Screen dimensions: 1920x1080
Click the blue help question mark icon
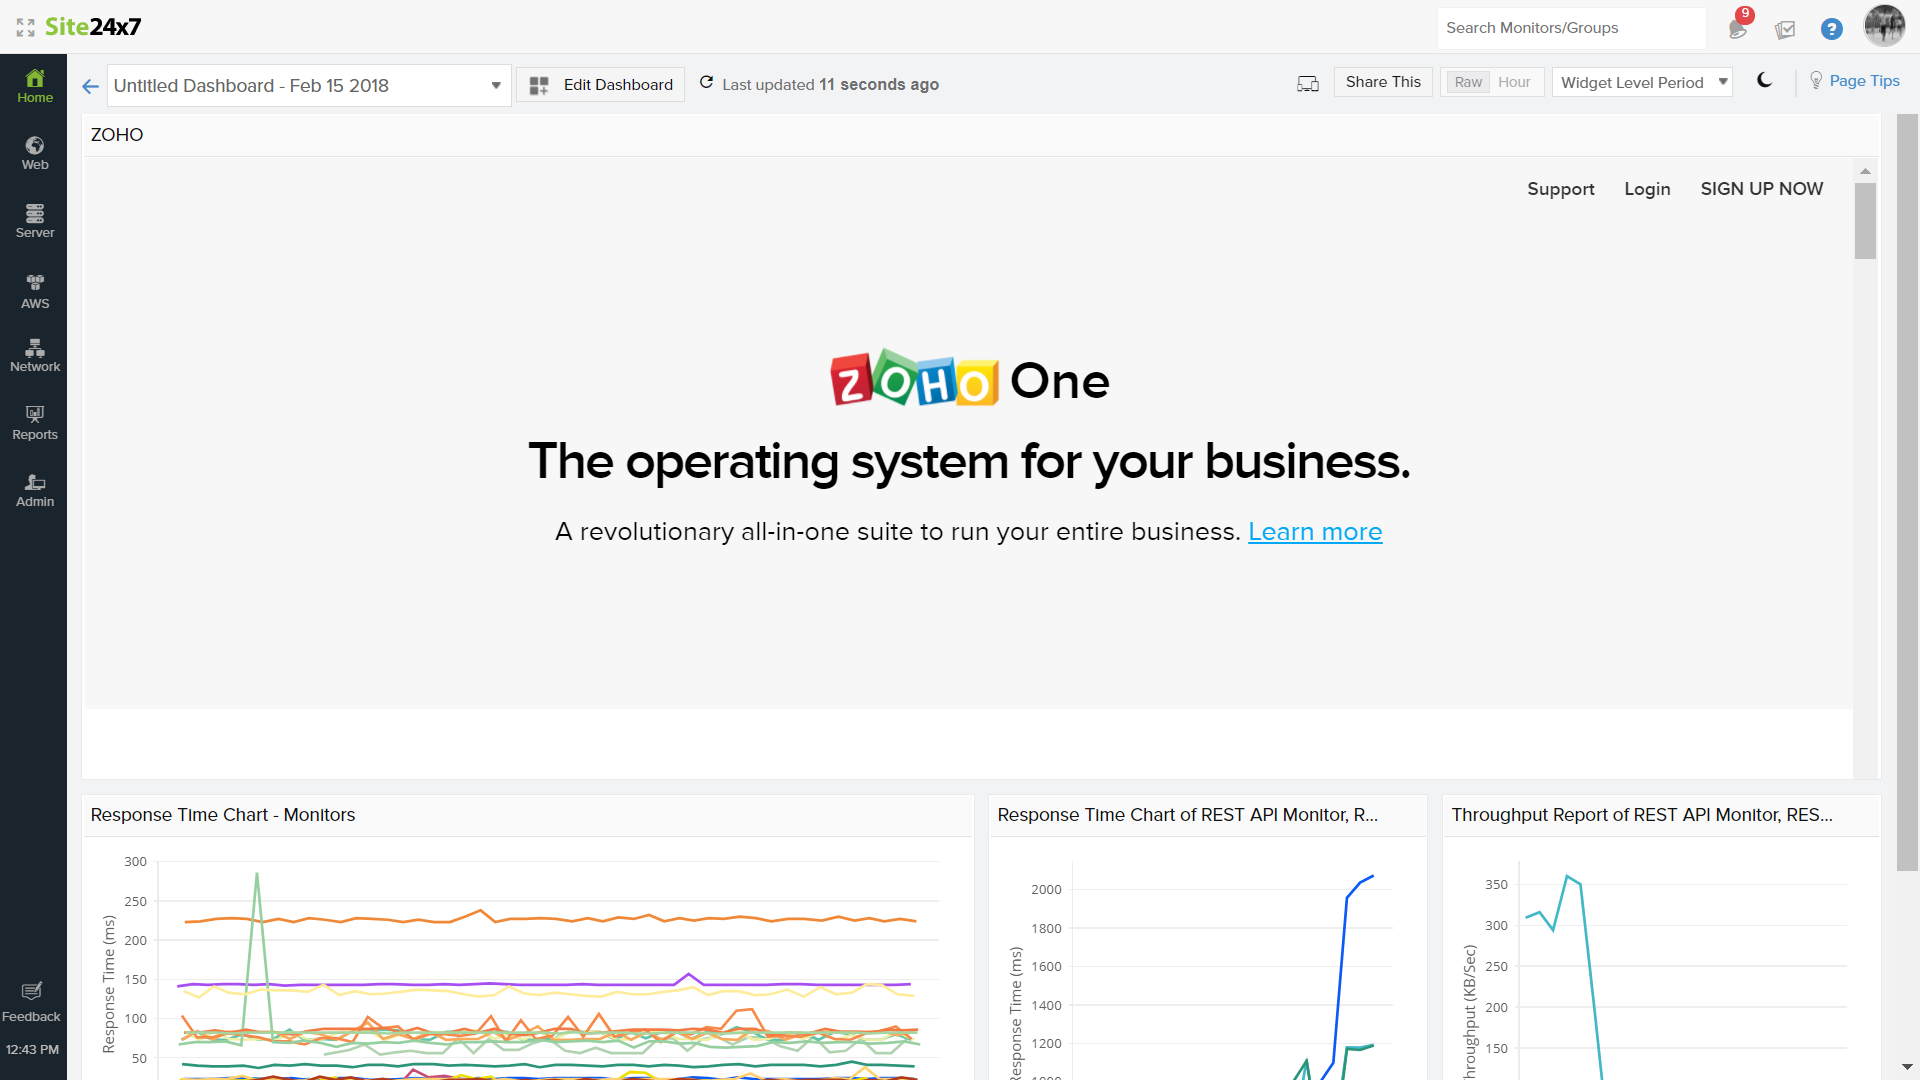(1831, 29)
